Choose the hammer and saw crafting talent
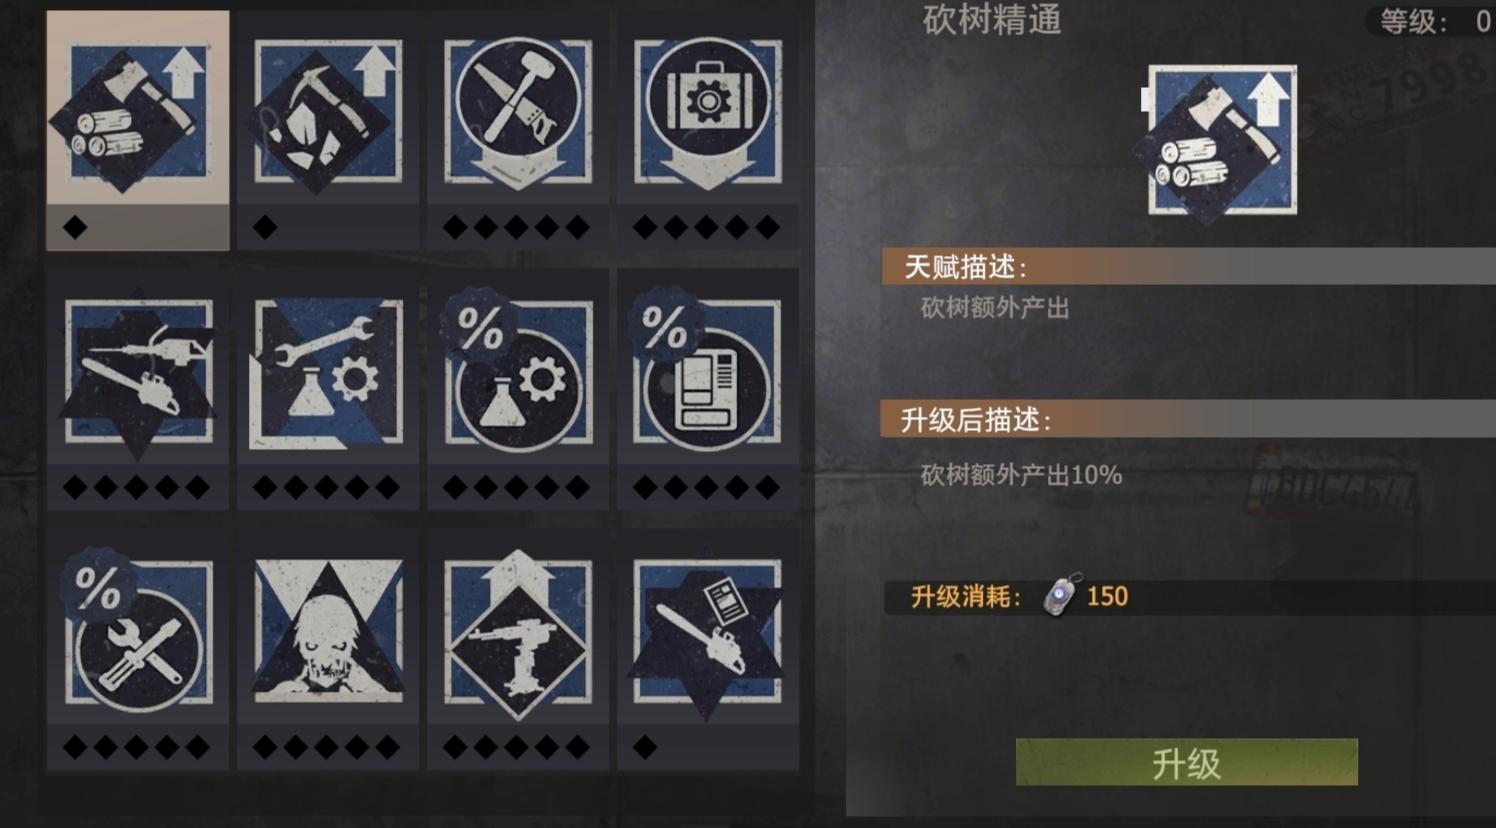Viewport: 1496px width, 828px height. (518, 130)
